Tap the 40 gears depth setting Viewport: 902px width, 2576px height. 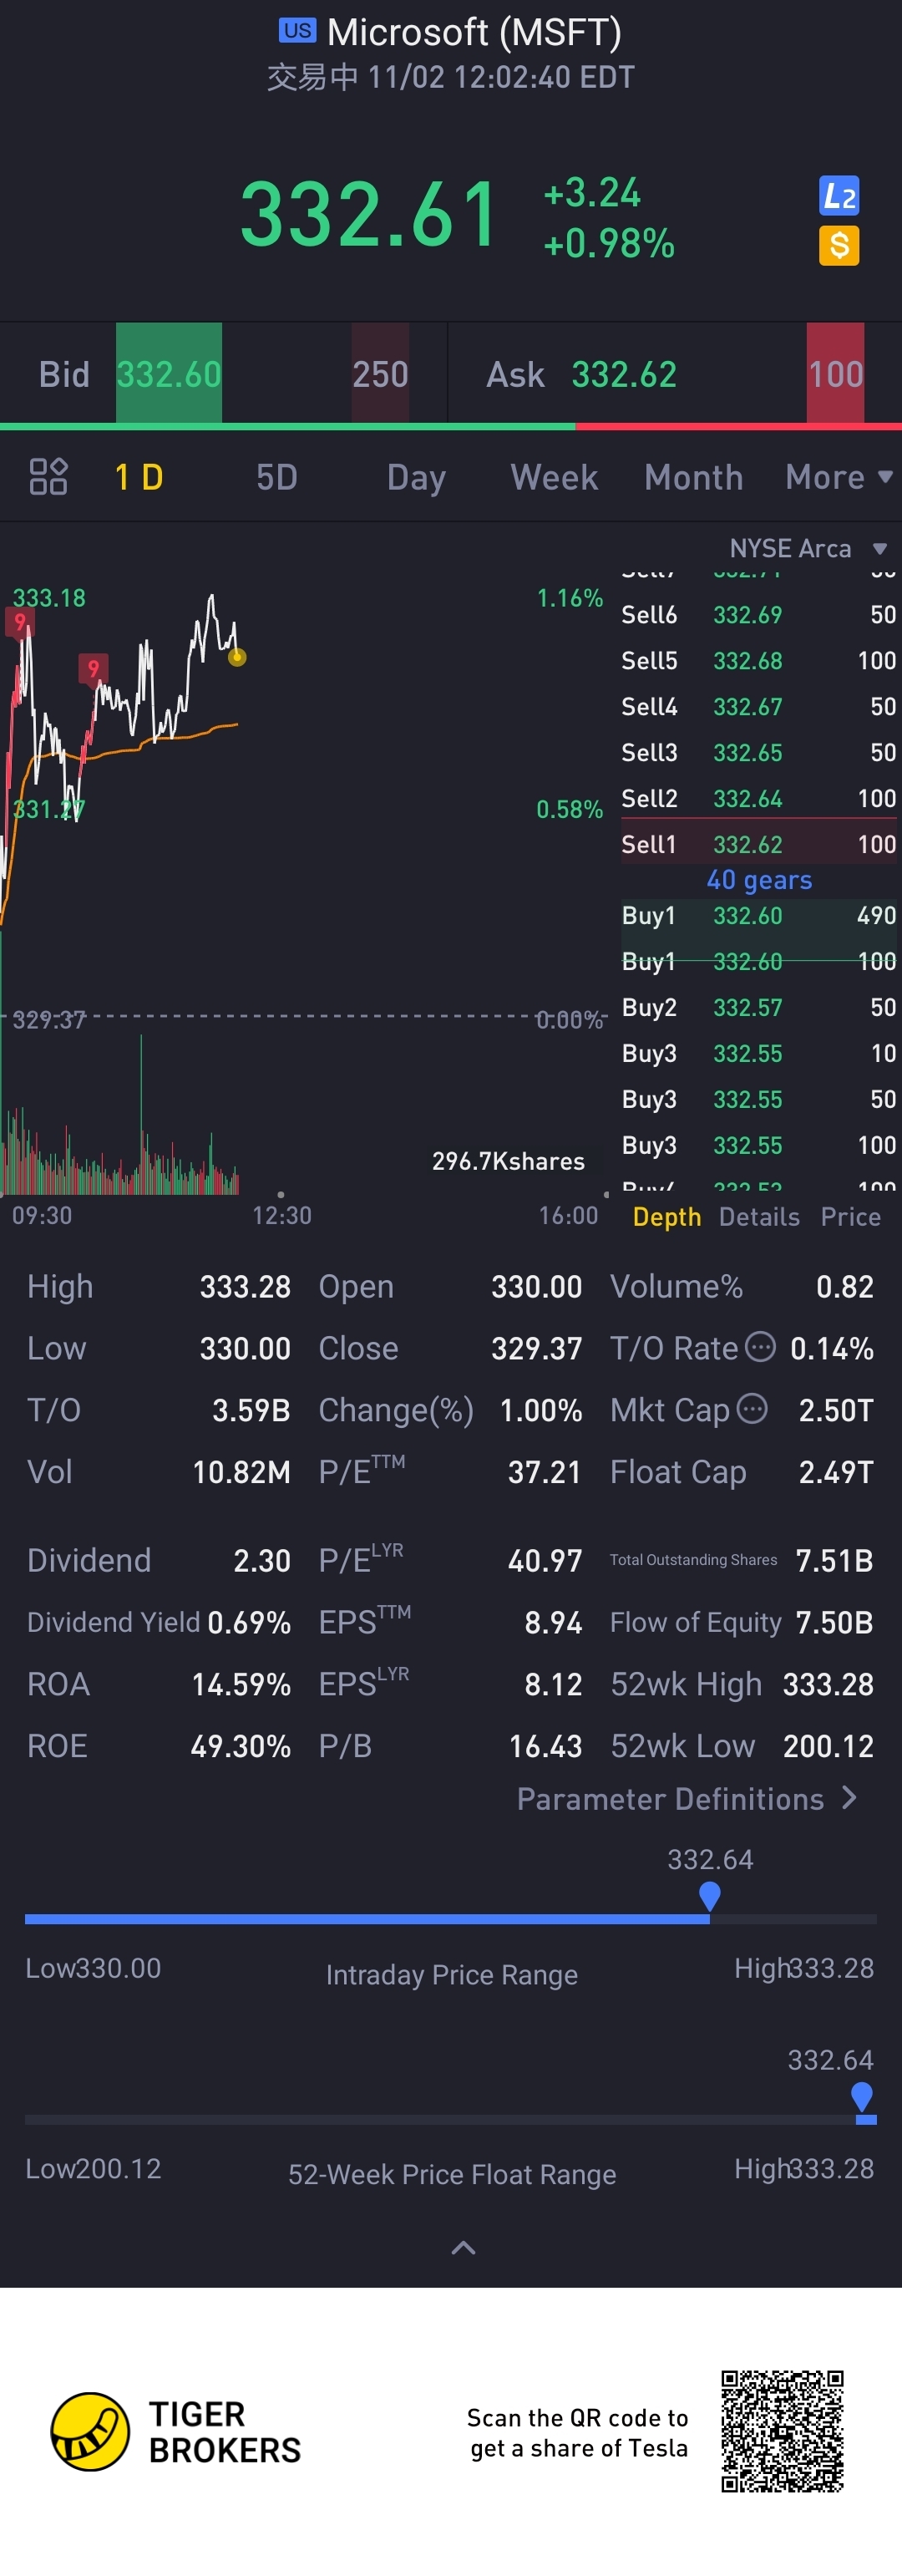759,879
